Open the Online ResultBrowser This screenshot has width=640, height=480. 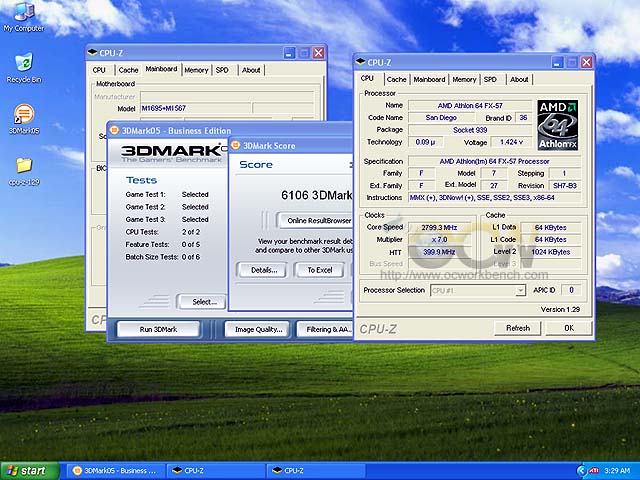click(x=315, y=220)
